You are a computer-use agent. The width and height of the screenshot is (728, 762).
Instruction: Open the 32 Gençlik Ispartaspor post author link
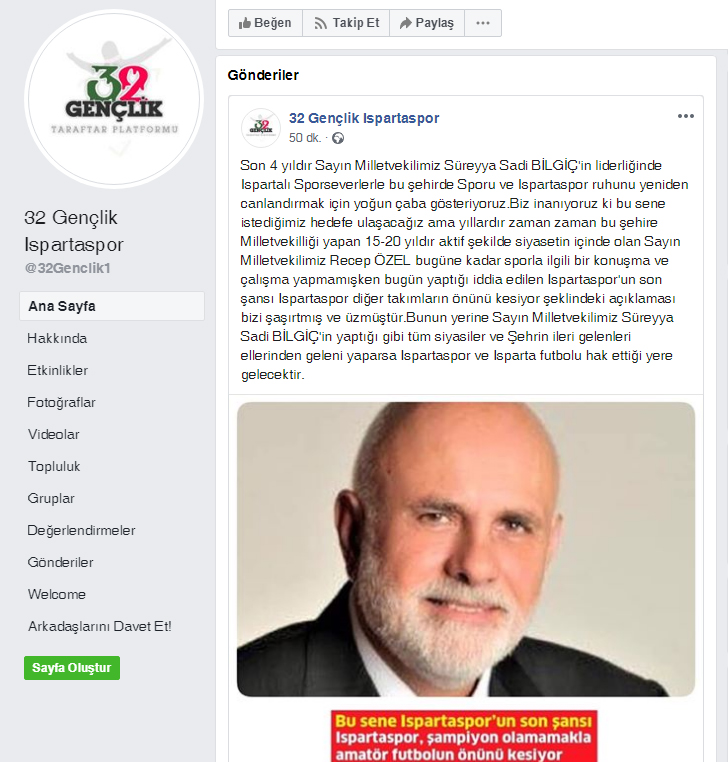[364, 118]
